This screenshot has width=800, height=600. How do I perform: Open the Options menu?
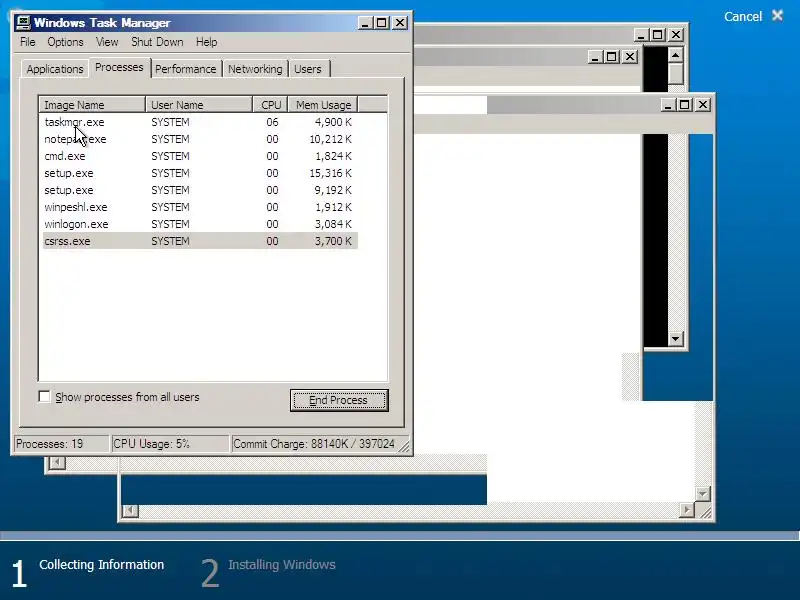pyautogui.click(x=65, y=42)
